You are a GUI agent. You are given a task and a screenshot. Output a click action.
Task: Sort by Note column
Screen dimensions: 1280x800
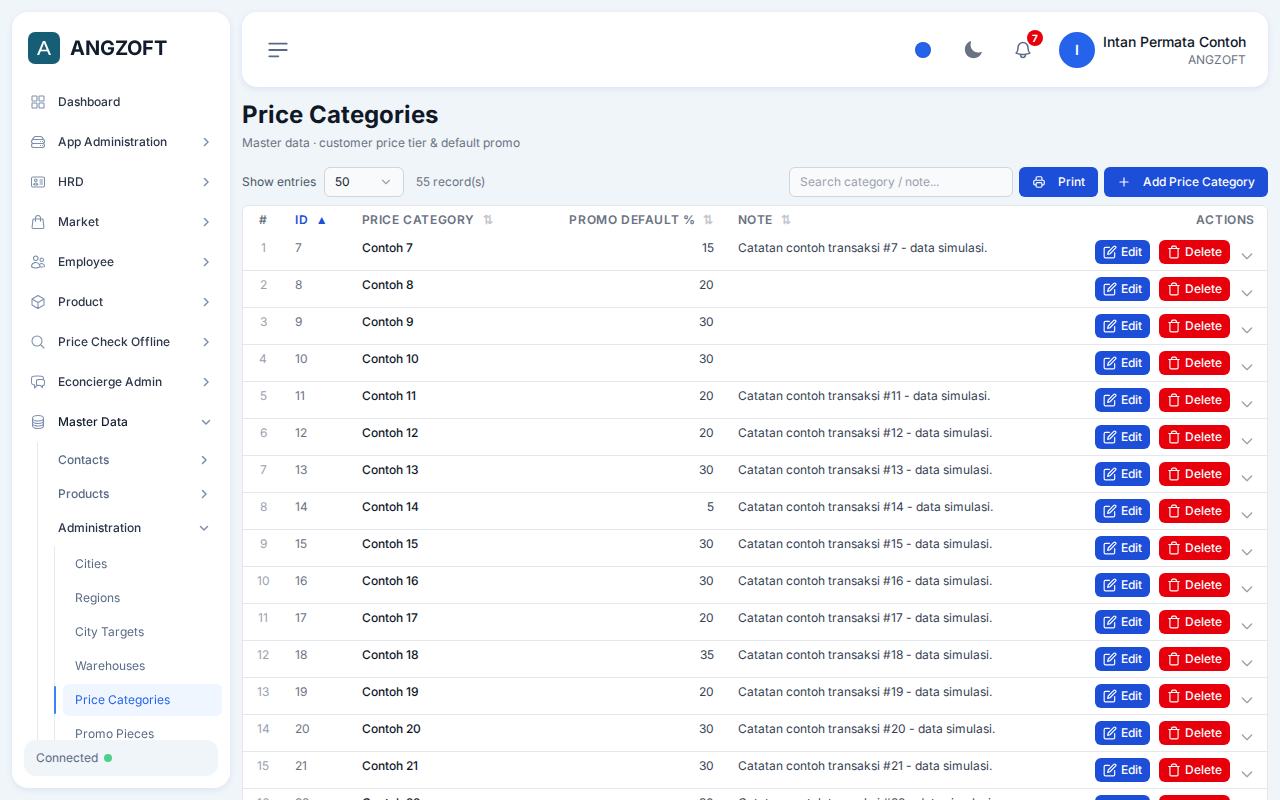[764, 220]
